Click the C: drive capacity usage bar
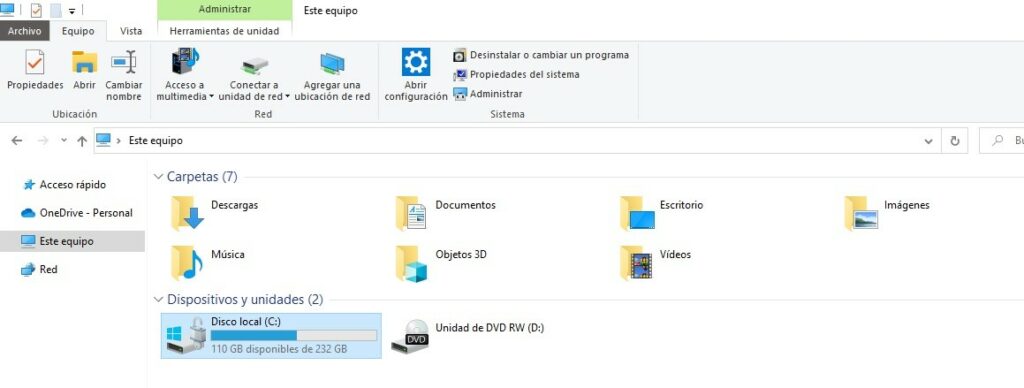Viewport: 1024px width, 388px height. [x=293, y=335]
